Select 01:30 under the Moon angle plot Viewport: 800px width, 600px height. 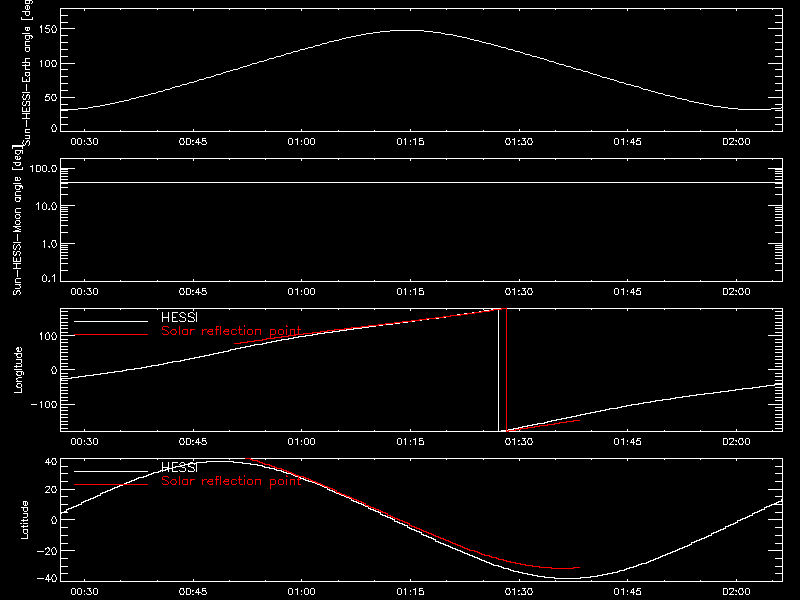[519, 292]
